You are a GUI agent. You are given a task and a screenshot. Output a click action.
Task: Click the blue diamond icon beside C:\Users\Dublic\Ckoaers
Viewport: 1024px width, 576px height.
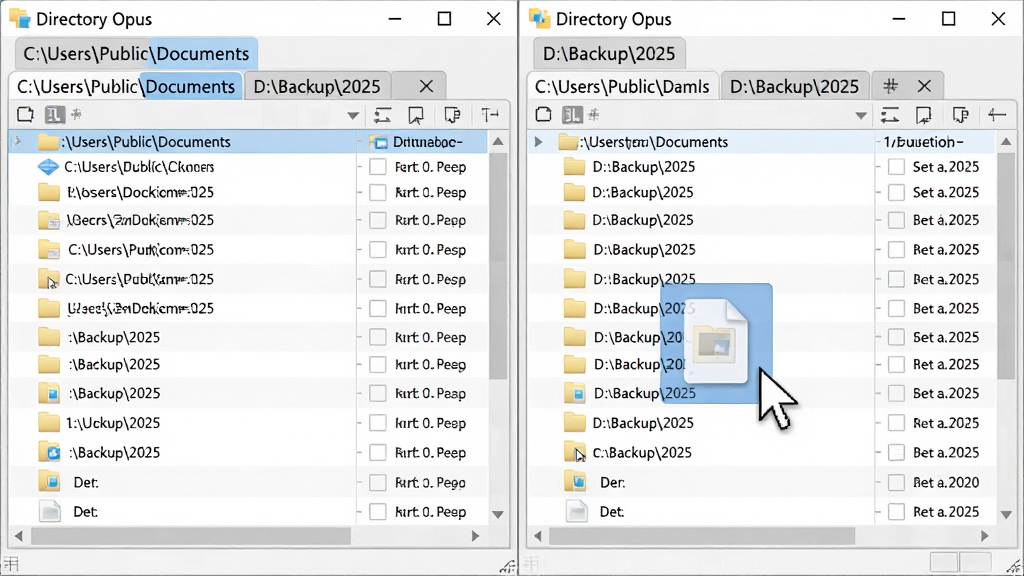pyautogui.click(x=48, y=167)
